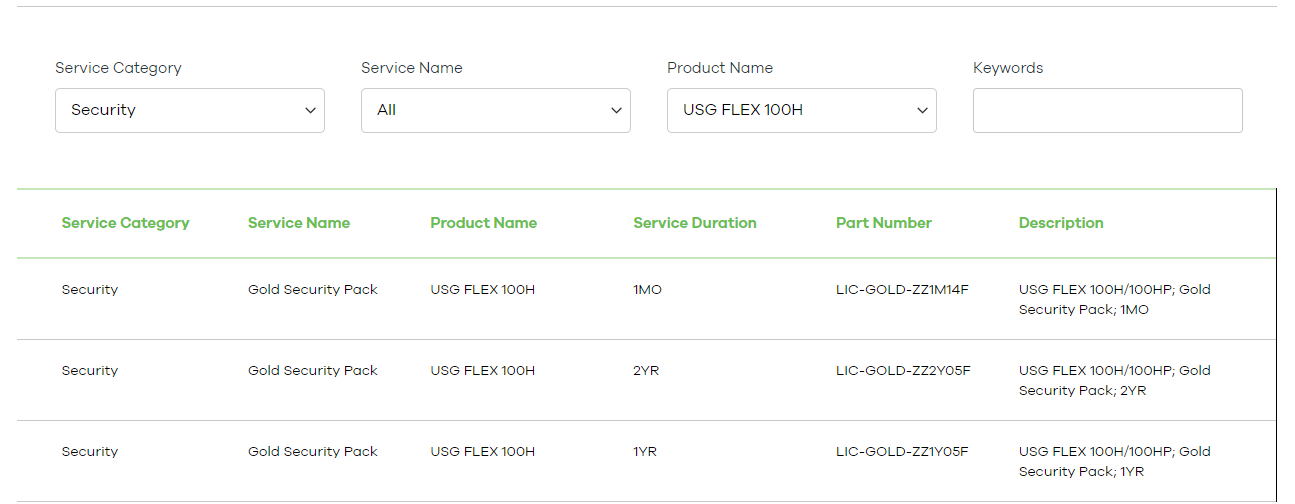
Task: Select part number LIC-GOLD-ZZ1Y05F
Action: click(x=902, y=452)
